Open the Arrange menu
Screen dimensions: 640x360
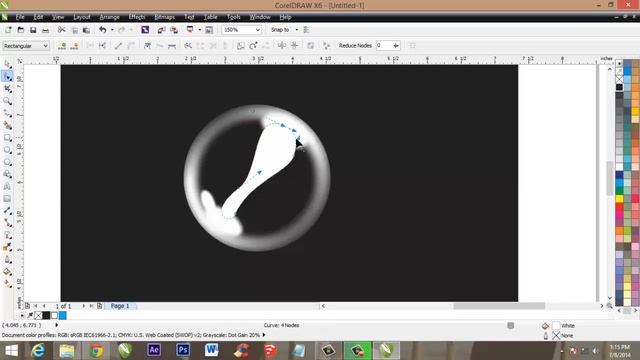[x=109, y=17]
